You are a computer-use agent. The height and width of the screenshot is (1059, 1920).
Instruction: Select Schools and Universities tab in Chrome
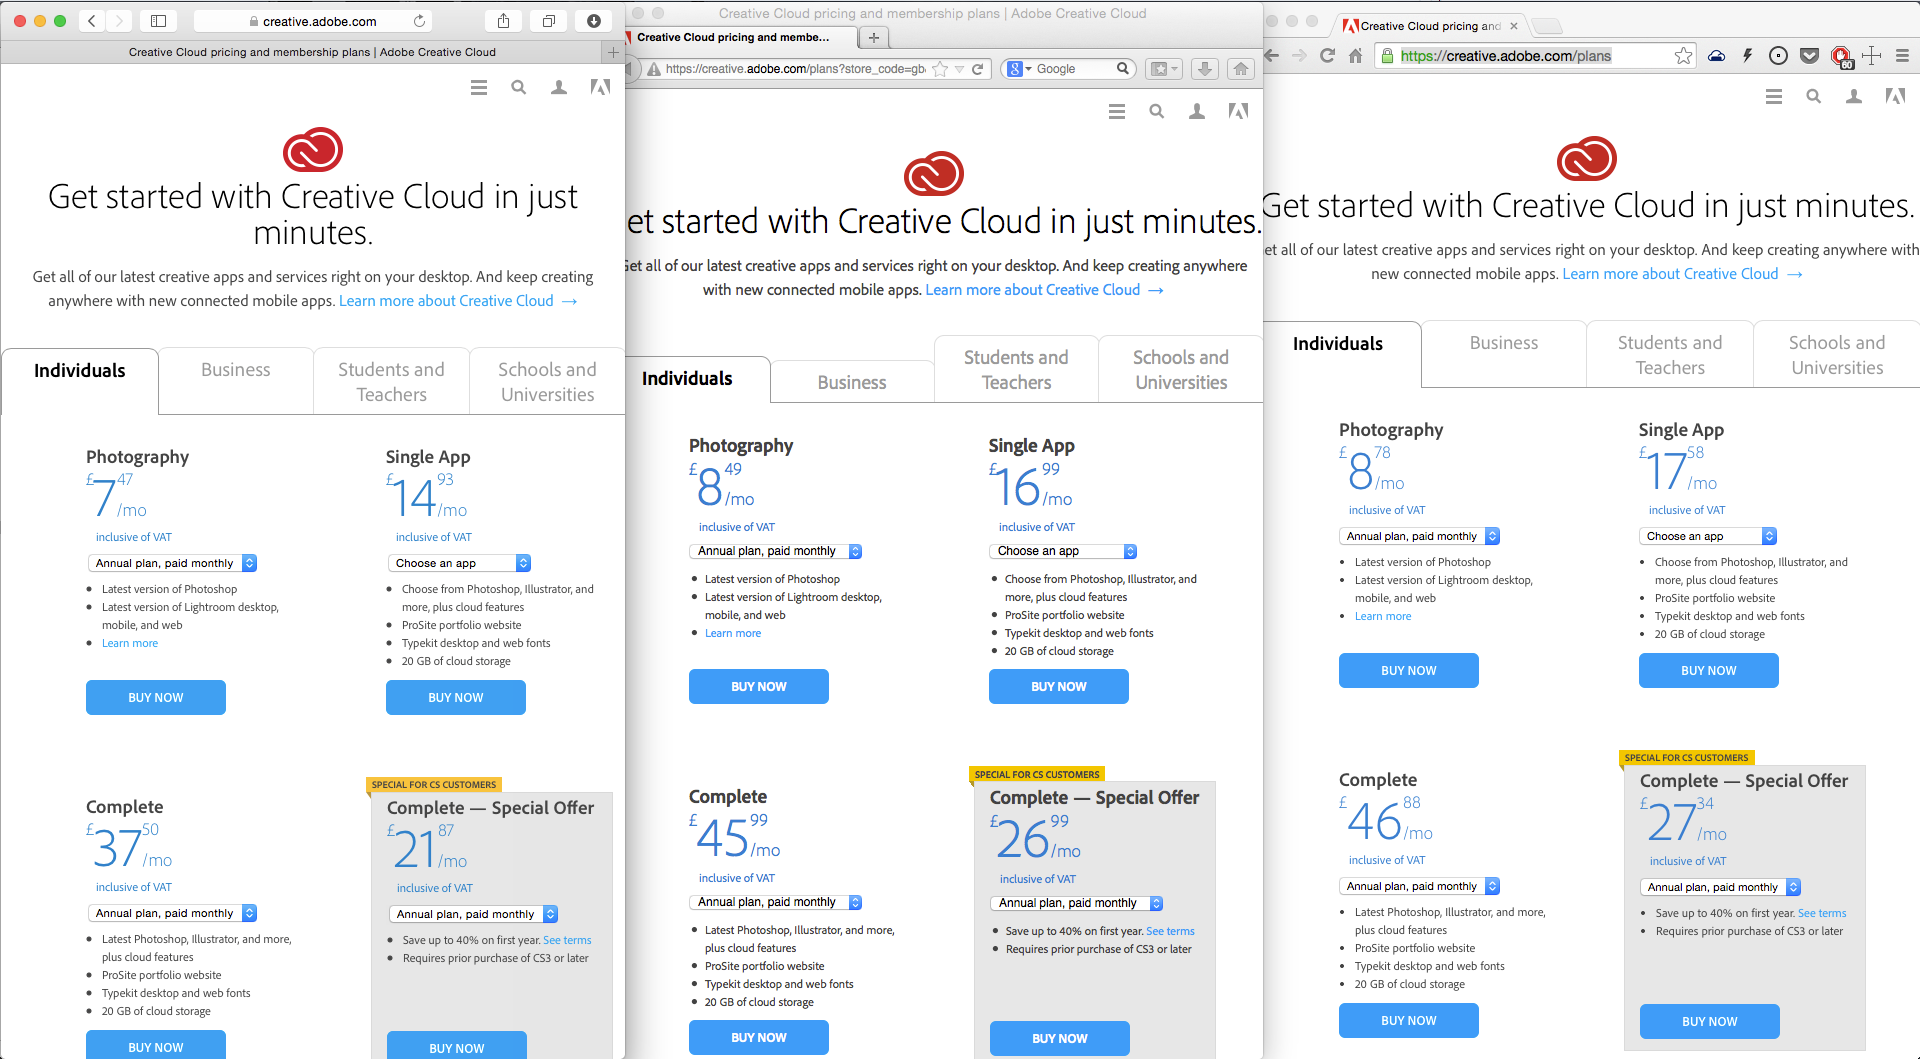(1837, 355)
